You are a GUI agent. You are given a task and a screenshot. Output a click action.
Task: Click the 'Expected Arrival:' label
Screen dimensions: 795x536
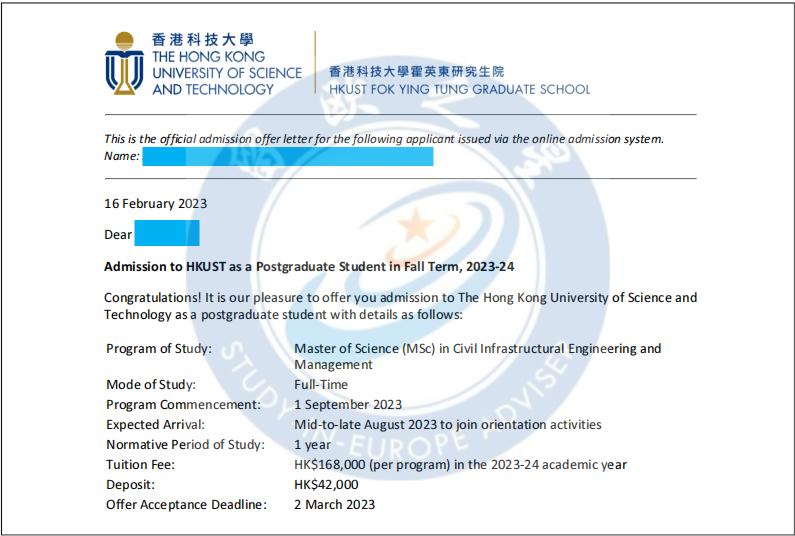tap(155, 424)
